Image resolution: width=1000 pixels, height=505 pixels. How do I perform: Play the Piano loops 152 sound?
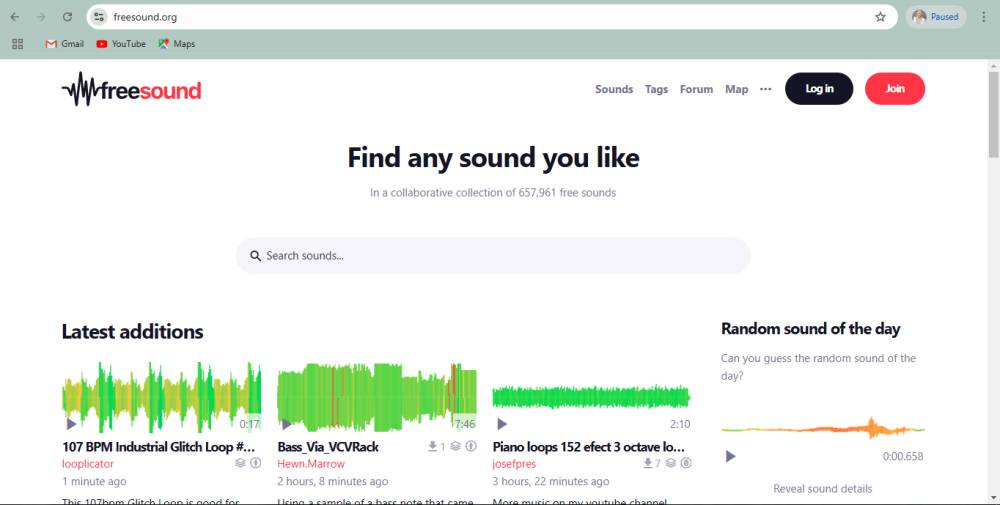(502, 424)
